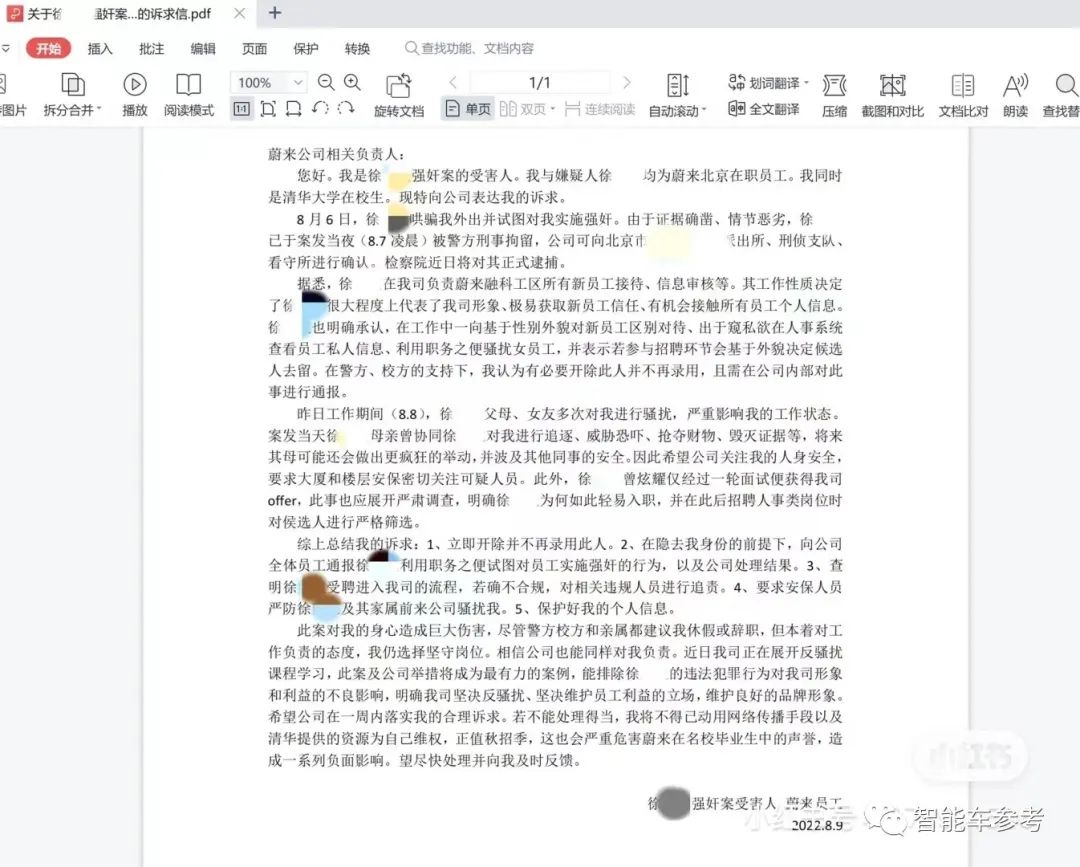The width and height of the screenshot is (1080, 867).
Task: Start the 播放 (Play) slideshow mode
Action: click(x=134, y=97)
